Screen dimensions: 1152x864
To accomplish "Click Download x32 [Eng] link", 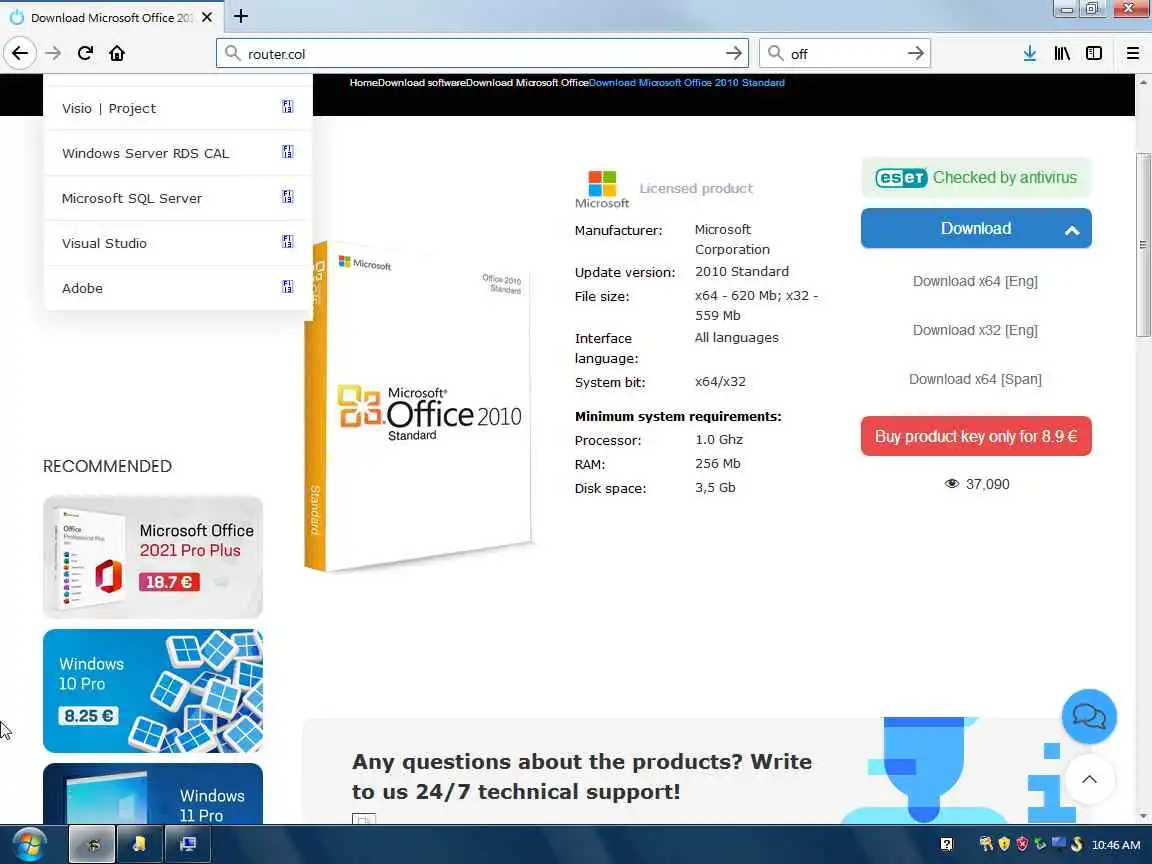I will 975,331.
